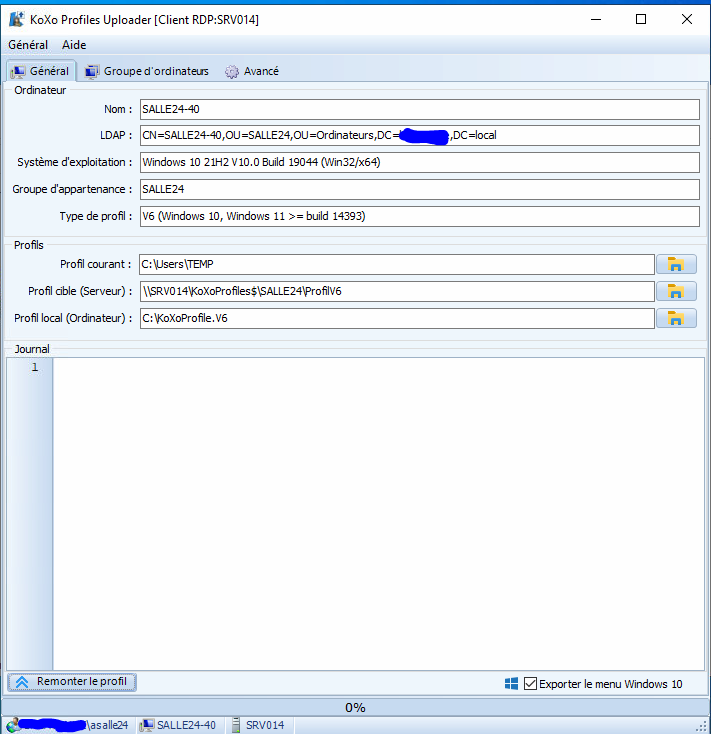The width and height of the screenshot is (711, 734).
Task: Click the Groupe d'ordinateurs monitor icon
Action: [92, 72]
